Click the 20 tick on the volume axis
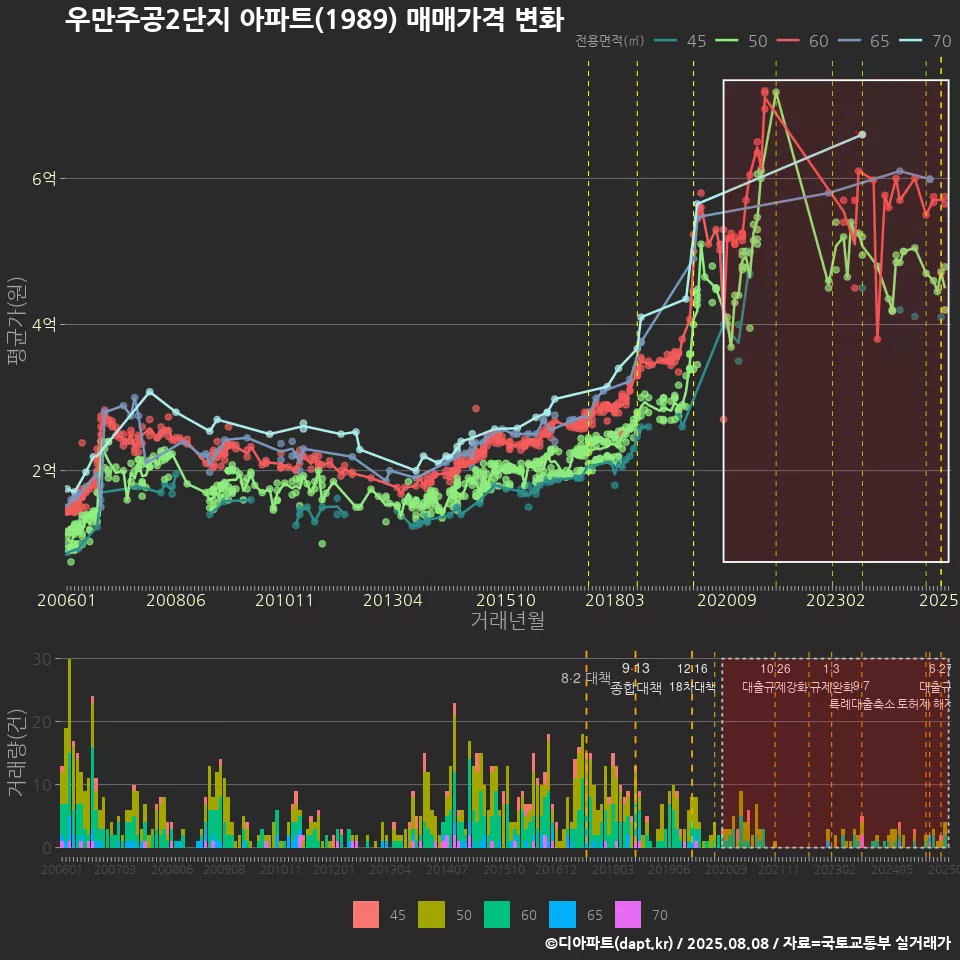 tap(42, 722)
